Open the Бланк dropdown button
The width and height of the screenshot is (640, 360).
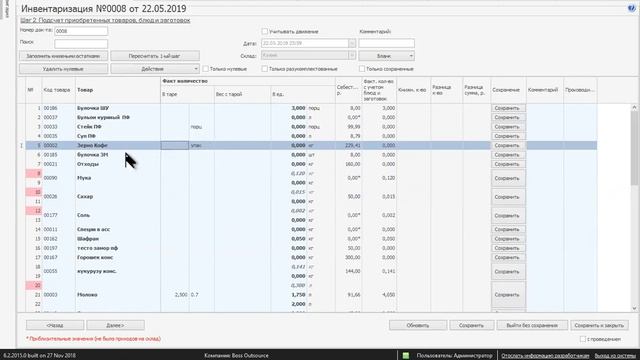tap(387, 56)
